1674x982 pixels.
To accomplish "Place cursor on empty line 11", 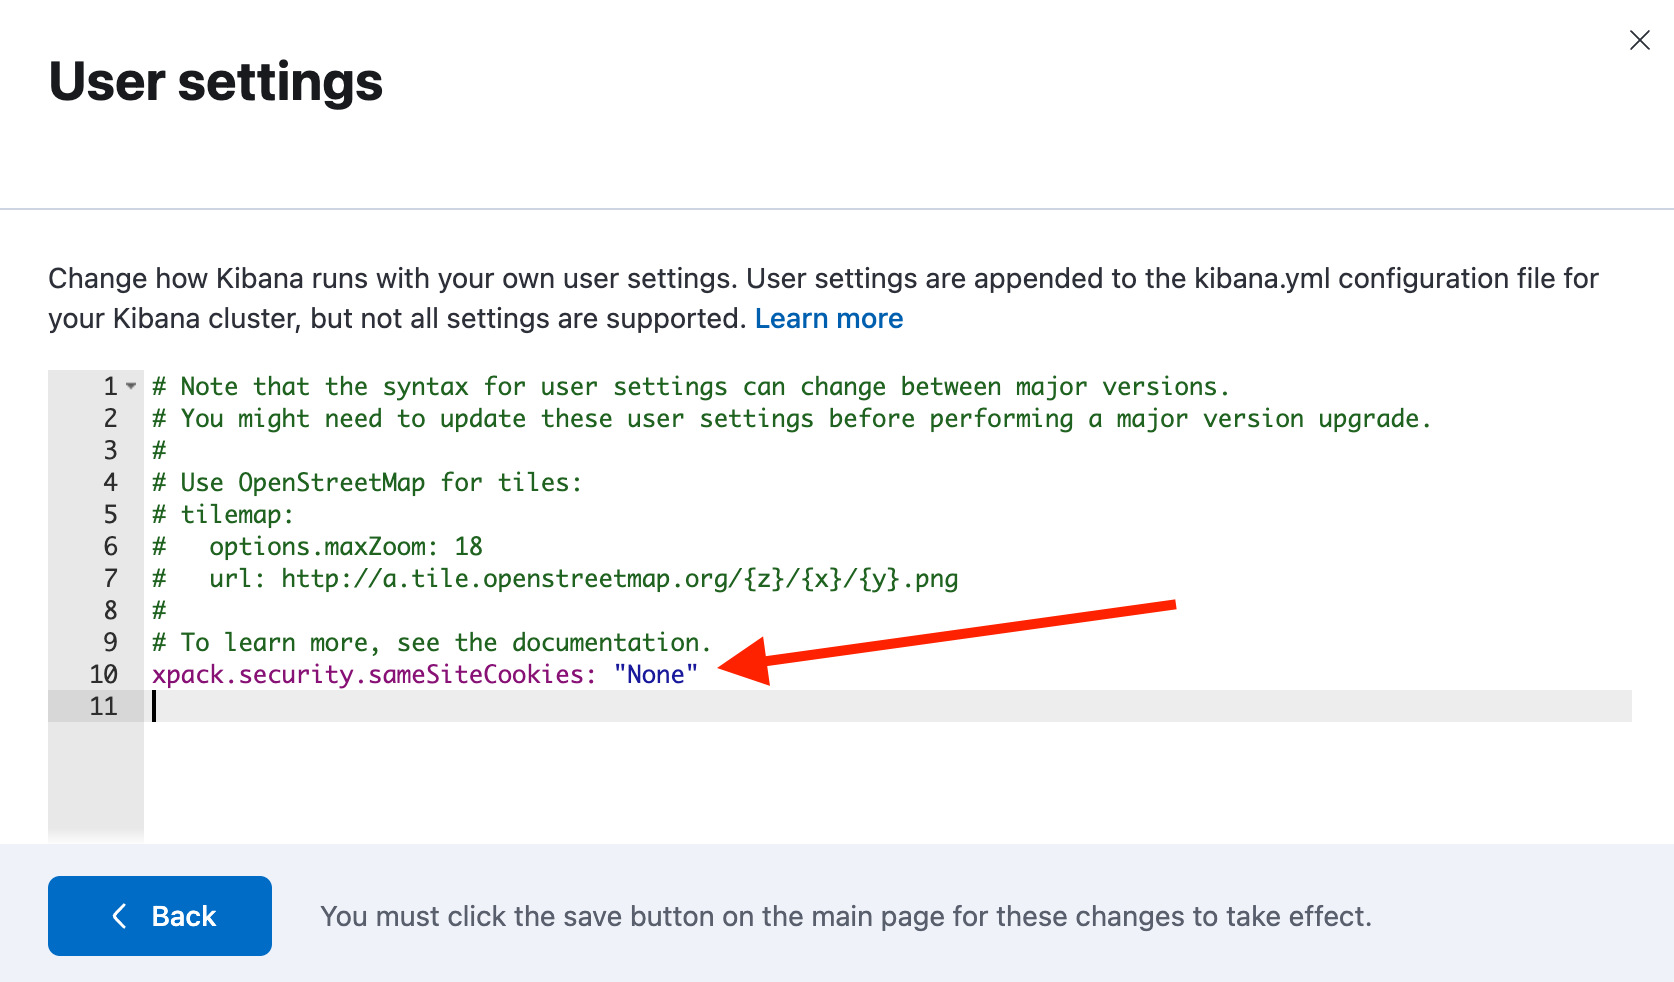I will click(890, 706).
